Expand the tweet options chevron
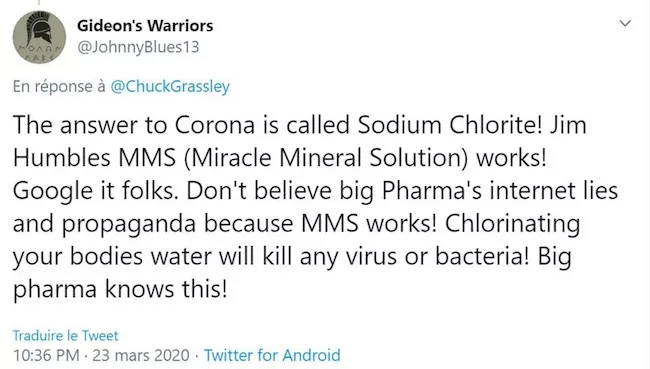This screenshot has width=650, height=369. pos(625,23)
